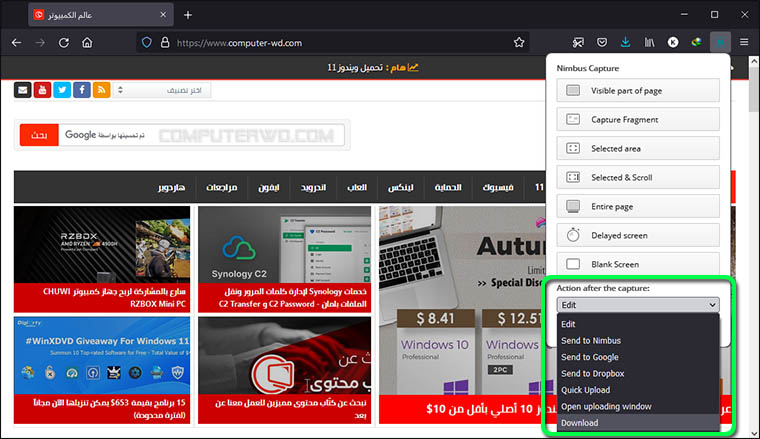Click the address bar URL

pos(239,43)
